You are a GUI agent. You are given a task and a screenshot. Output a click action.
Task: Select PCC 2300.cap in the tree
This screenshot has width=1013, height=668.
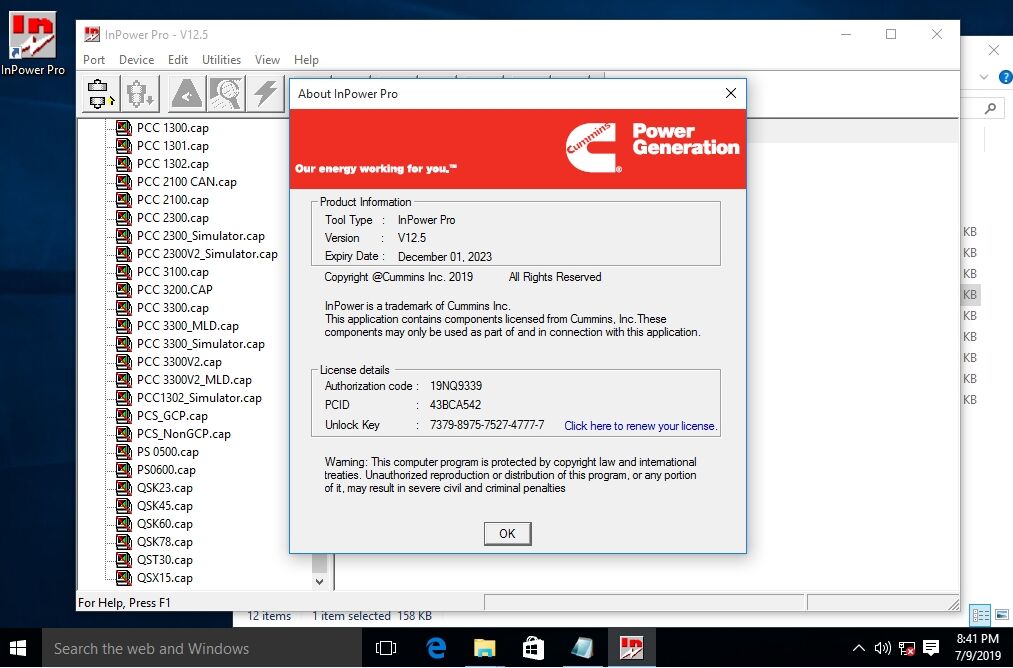coord(172,218)
